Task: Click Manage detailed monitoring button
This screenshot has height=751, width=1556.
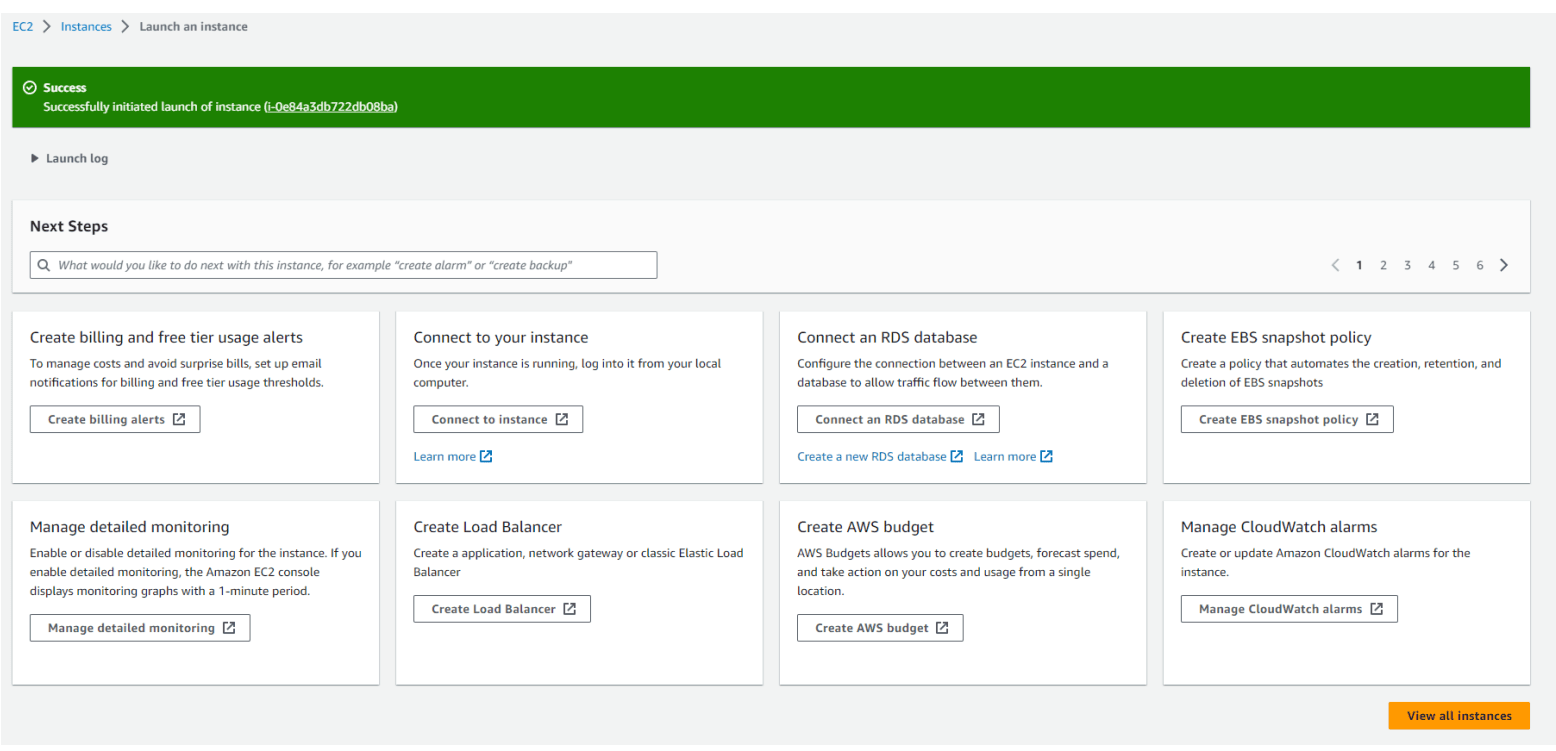Action: coord(140,628)
